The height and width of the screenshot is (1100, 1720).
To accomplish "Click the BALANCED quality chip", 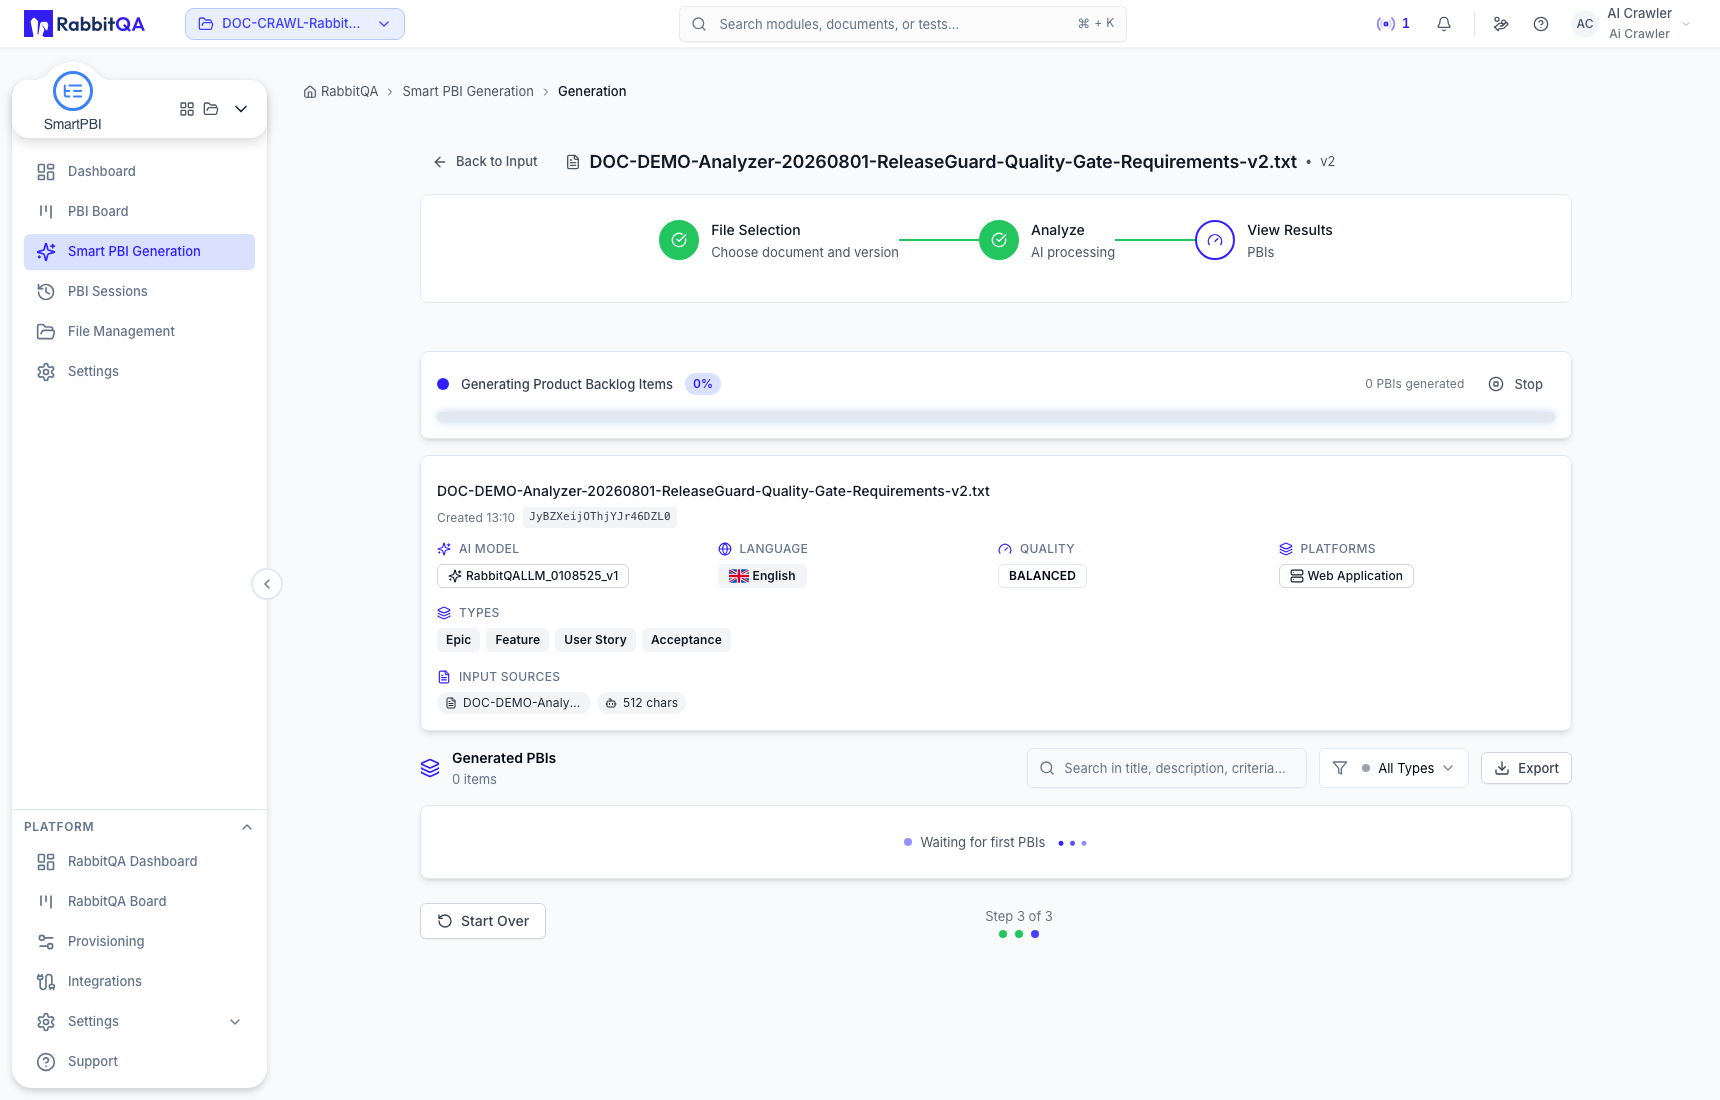I will point(1042,576).
